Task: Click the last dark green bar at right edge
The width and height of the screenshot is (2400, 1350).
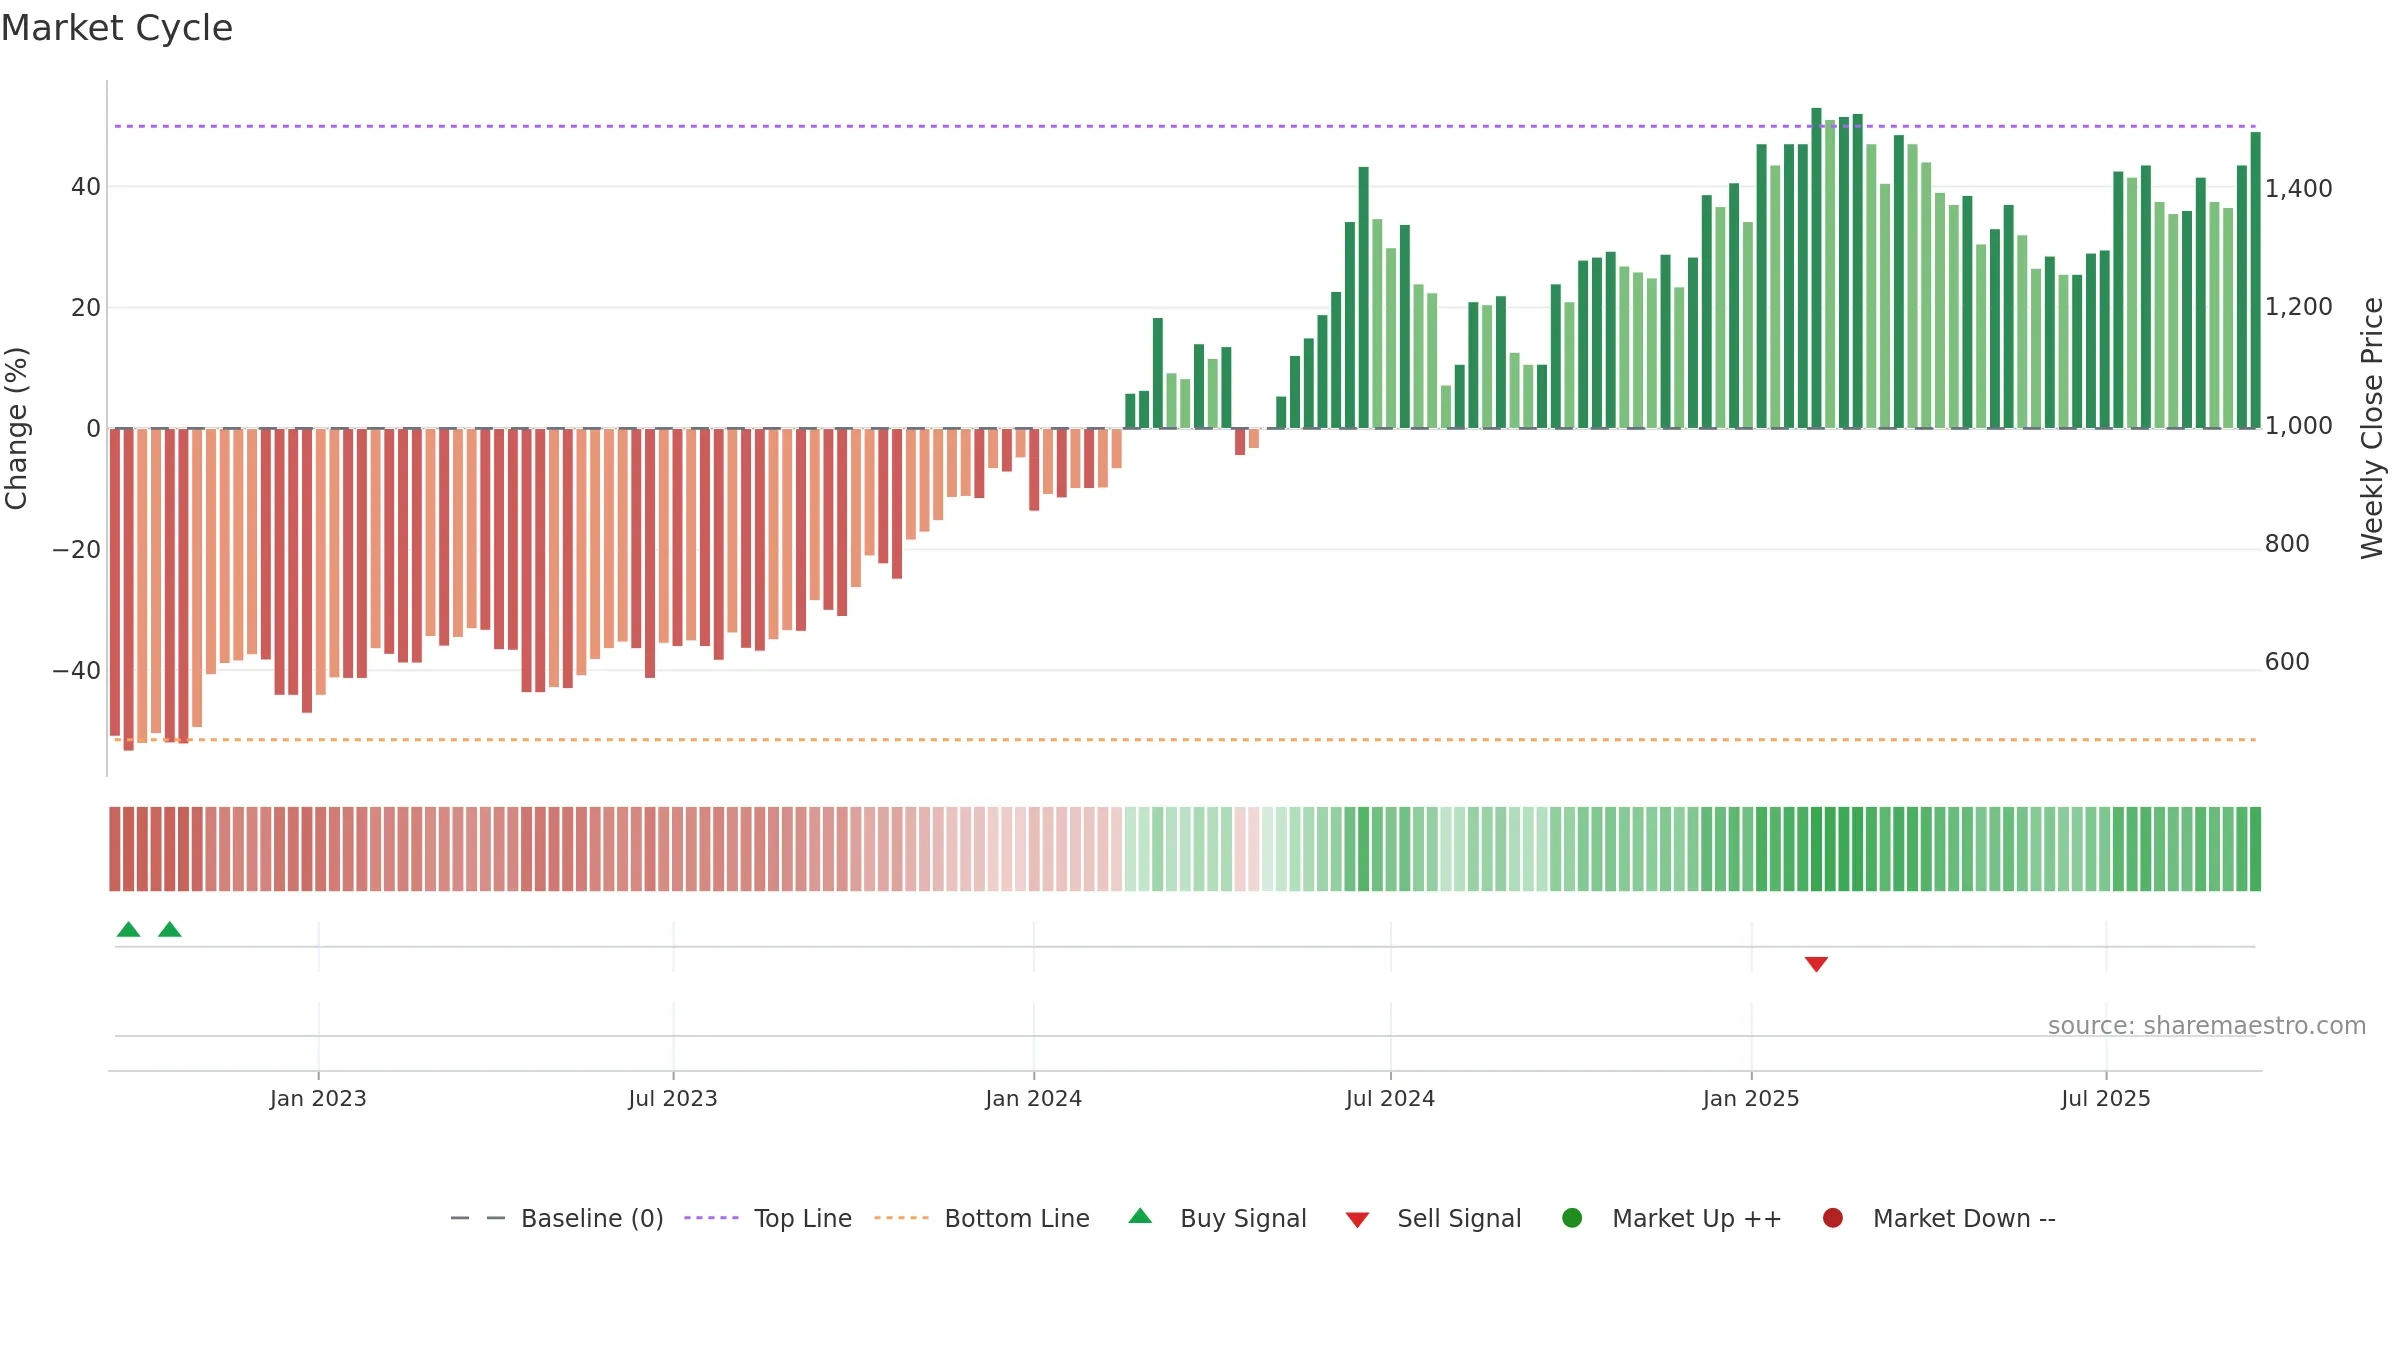Action: tap(2255, 280)
